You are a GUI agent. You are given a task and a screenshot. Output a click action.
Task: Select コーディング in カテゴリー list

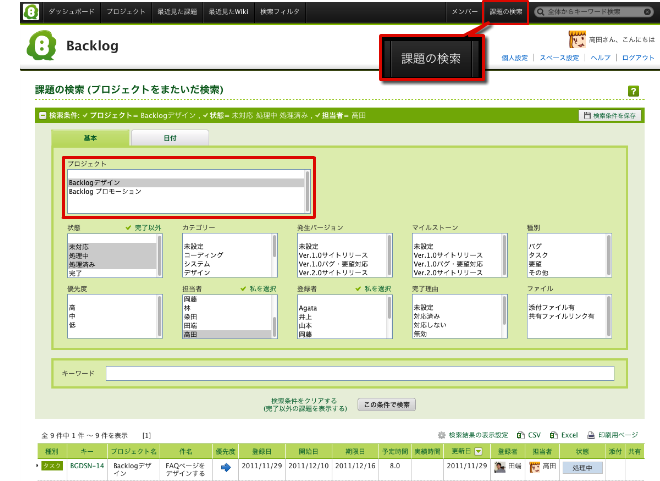tap(227, 255)
